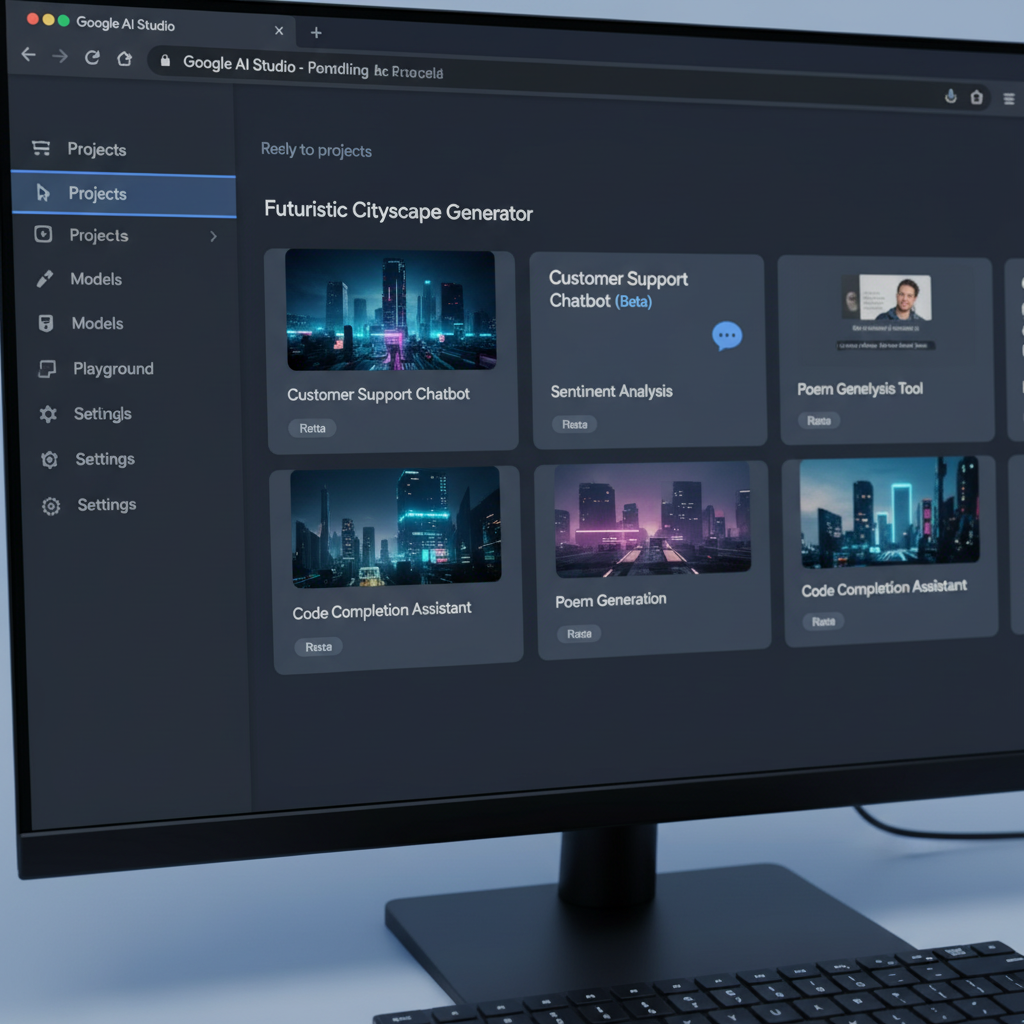Click the Rasa tag under Poem Generation
Viewport: 1024px width, 1024px height.
579,633
